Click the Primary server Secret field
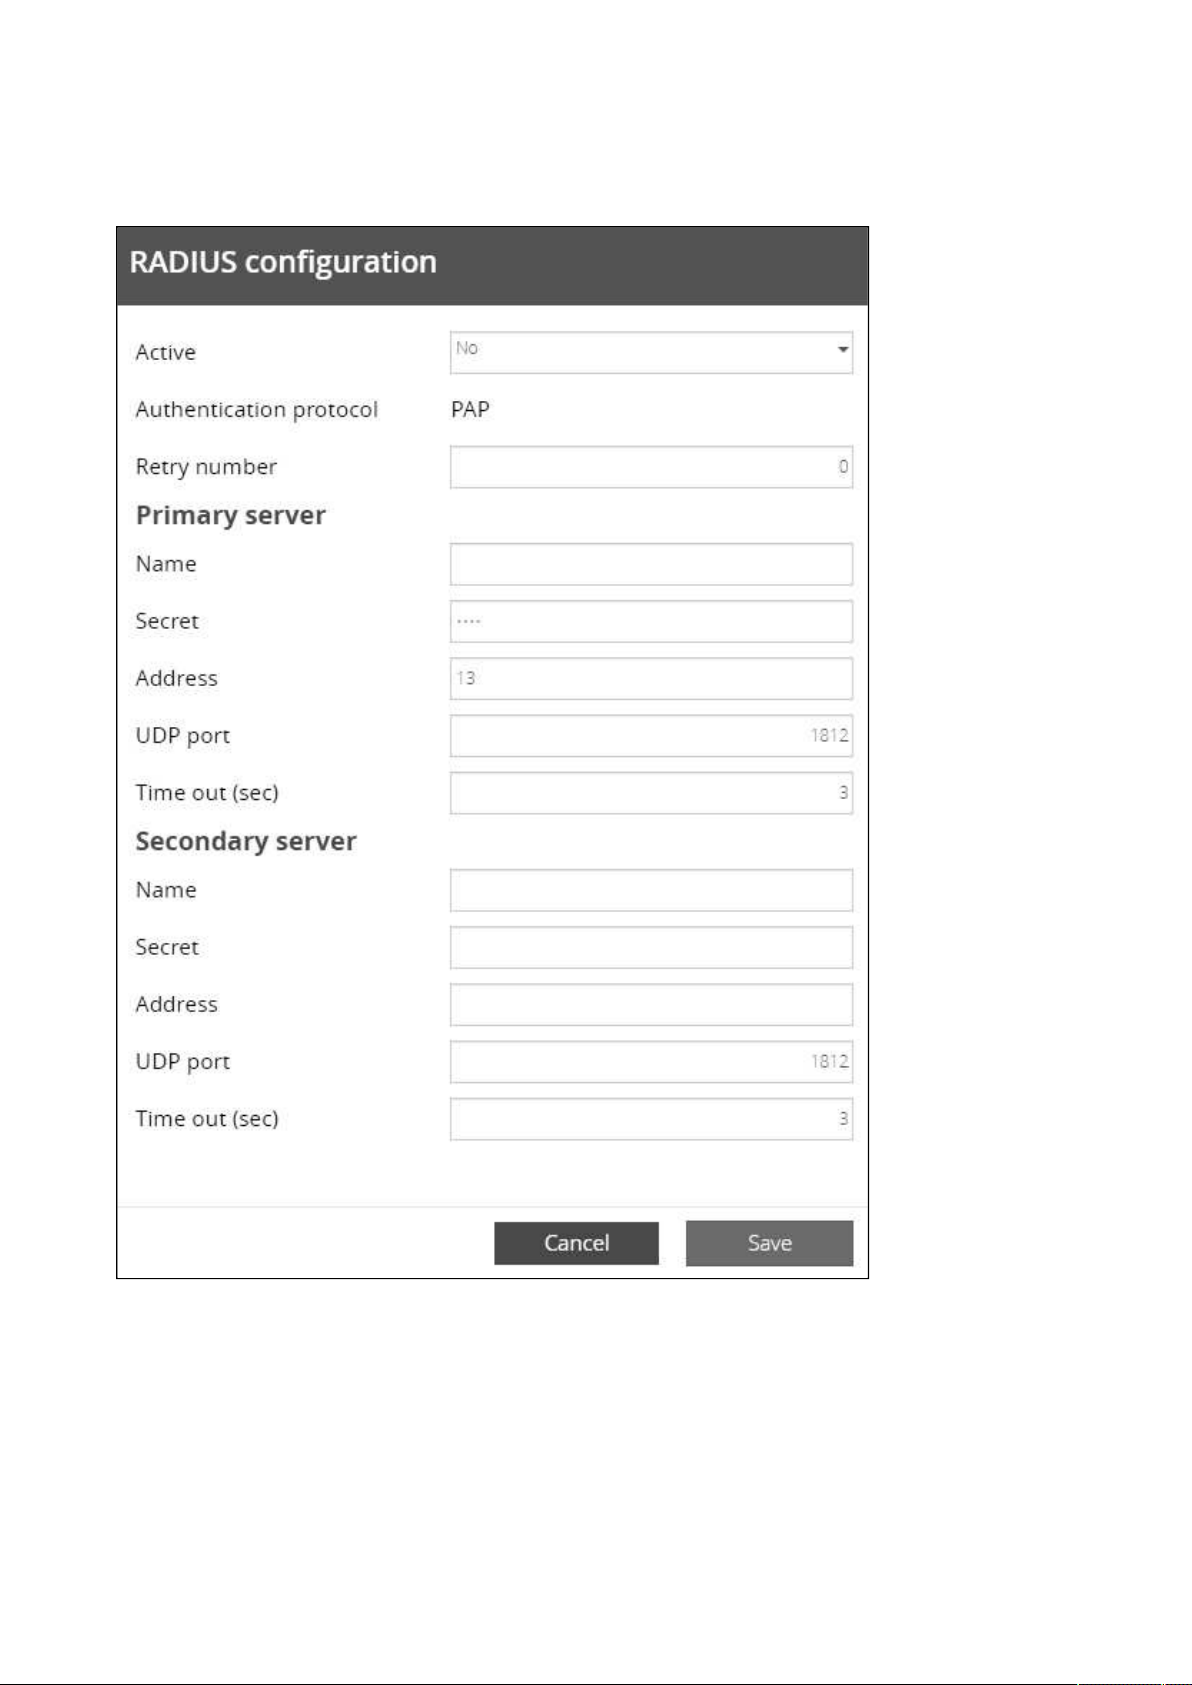This screenshot has height=1685, width=1192. tap(651, 621)
